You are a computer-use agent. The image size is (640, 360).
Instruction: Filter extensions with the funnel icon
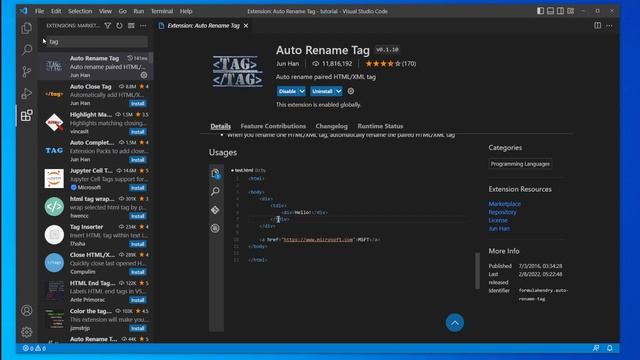(108, 26)
